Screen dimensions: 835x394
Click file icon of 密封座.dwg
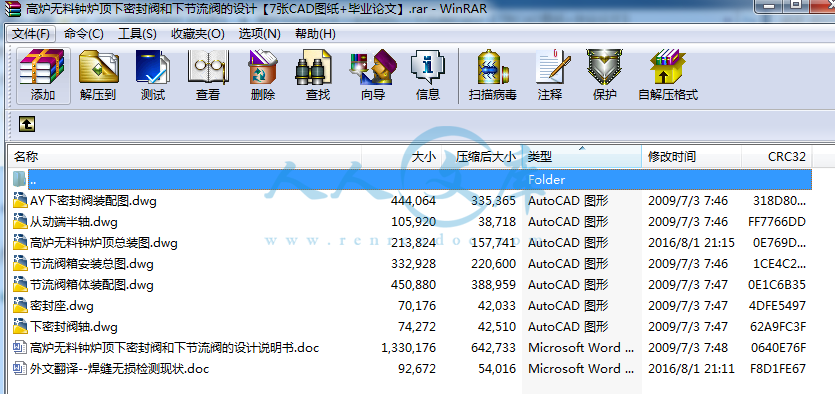[x=20, y=306]
